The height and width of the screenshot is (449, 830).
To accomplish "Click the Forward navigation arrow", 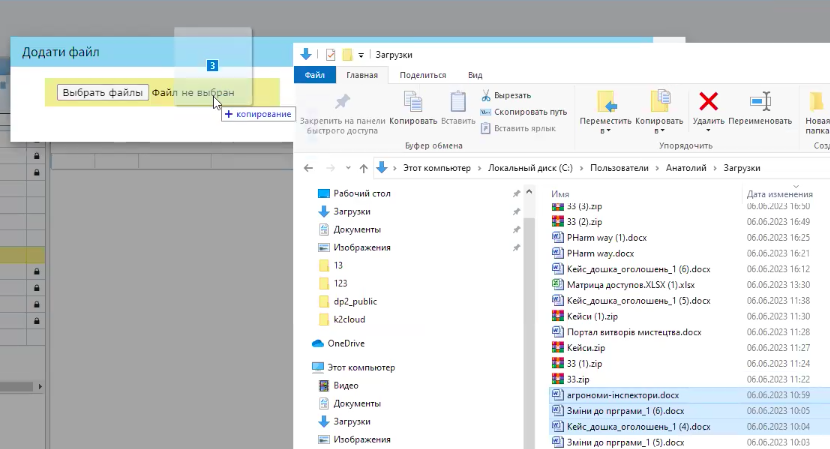I will coord(330,168).
